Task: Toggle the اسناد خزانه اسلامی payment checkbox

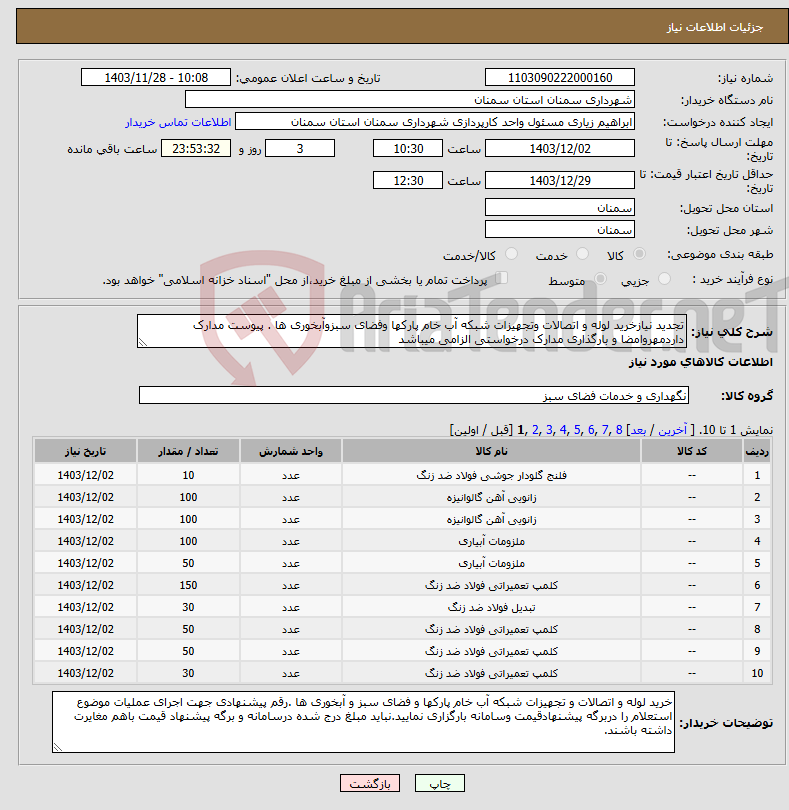Action: pos(501,278)
